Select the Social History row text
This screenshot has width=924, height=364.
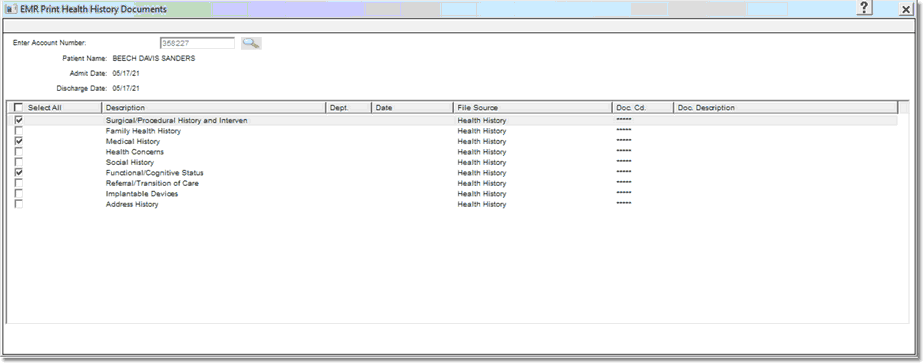pyautogui.click(x=130, y=163)
